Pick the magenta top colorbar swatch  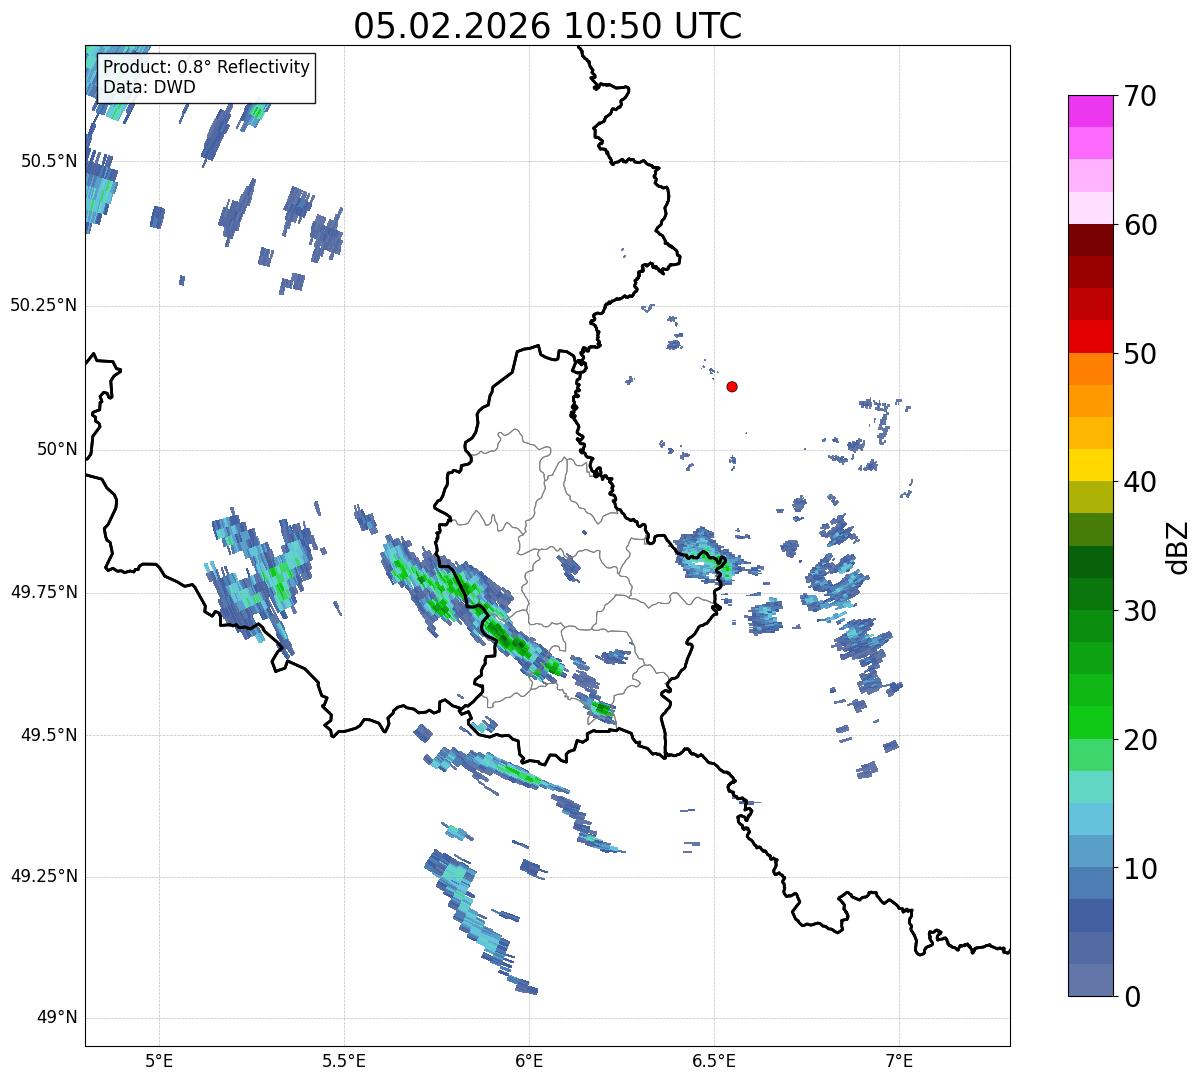1090,111
